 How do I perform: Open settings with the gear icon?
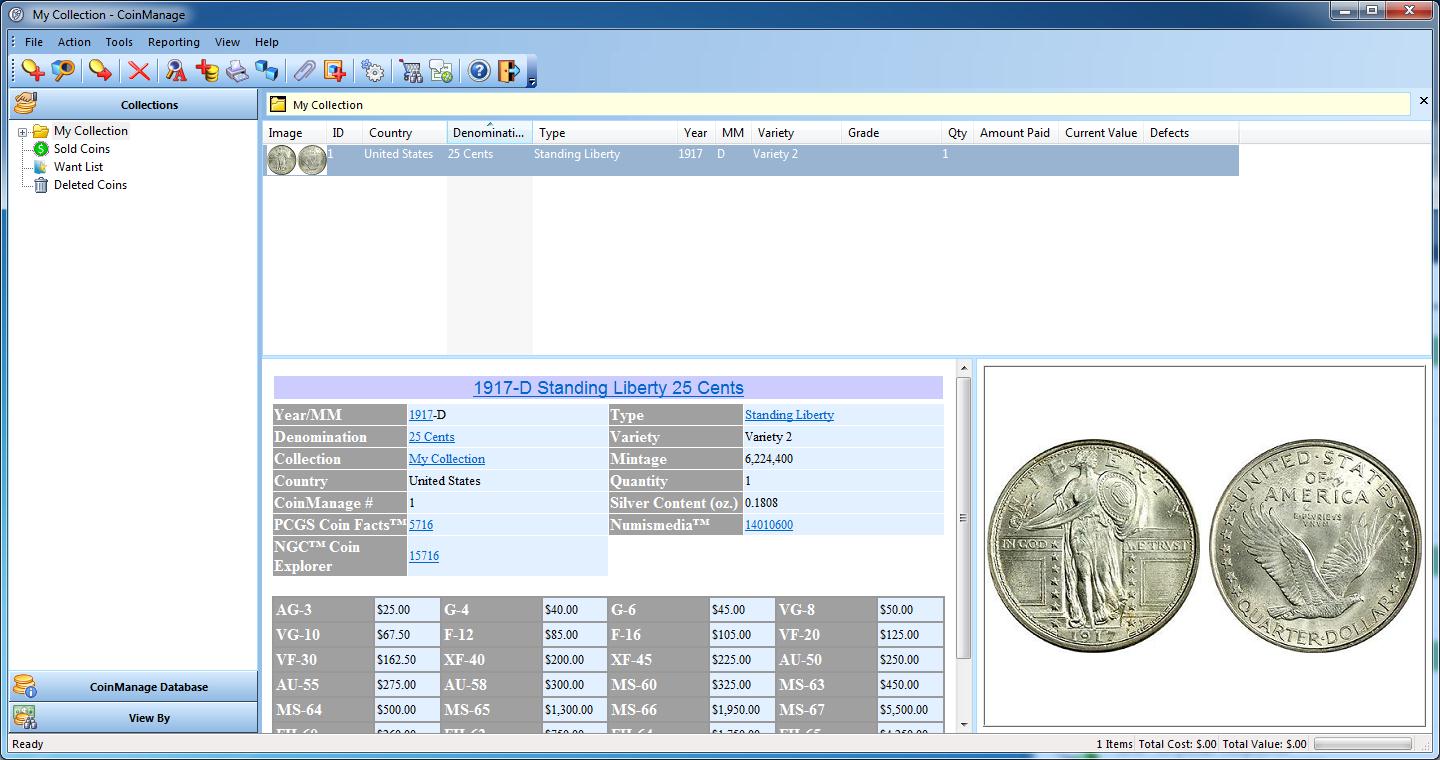pos(373,71)
